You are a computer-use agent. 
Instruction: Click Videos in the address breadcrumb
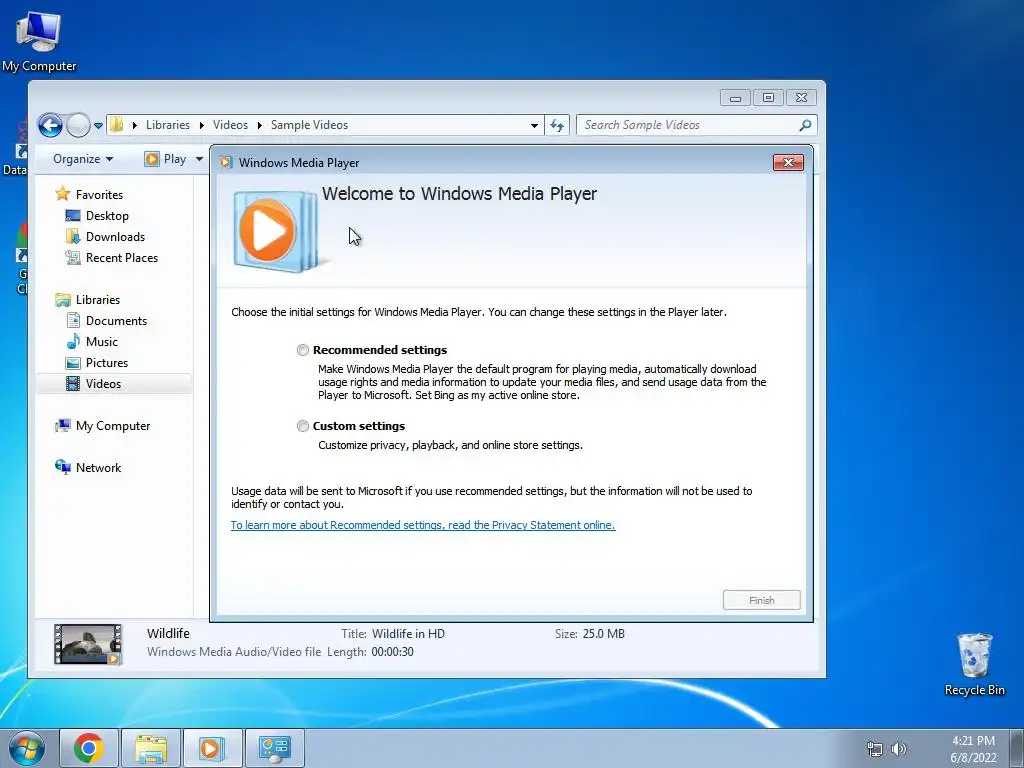[230, 125]
